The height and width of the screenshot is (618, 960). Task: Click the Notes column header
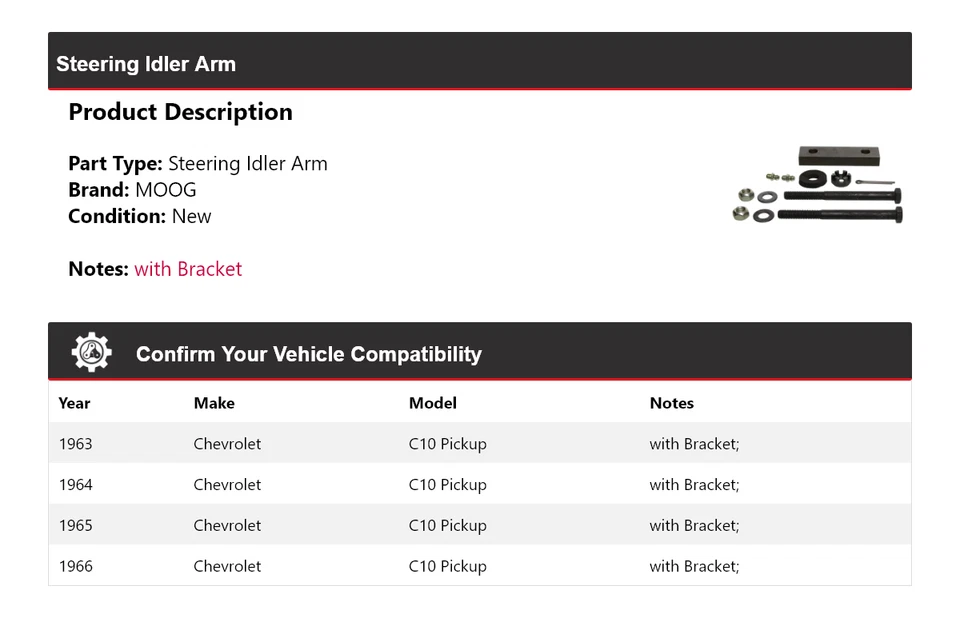click(x=672, y=403)
